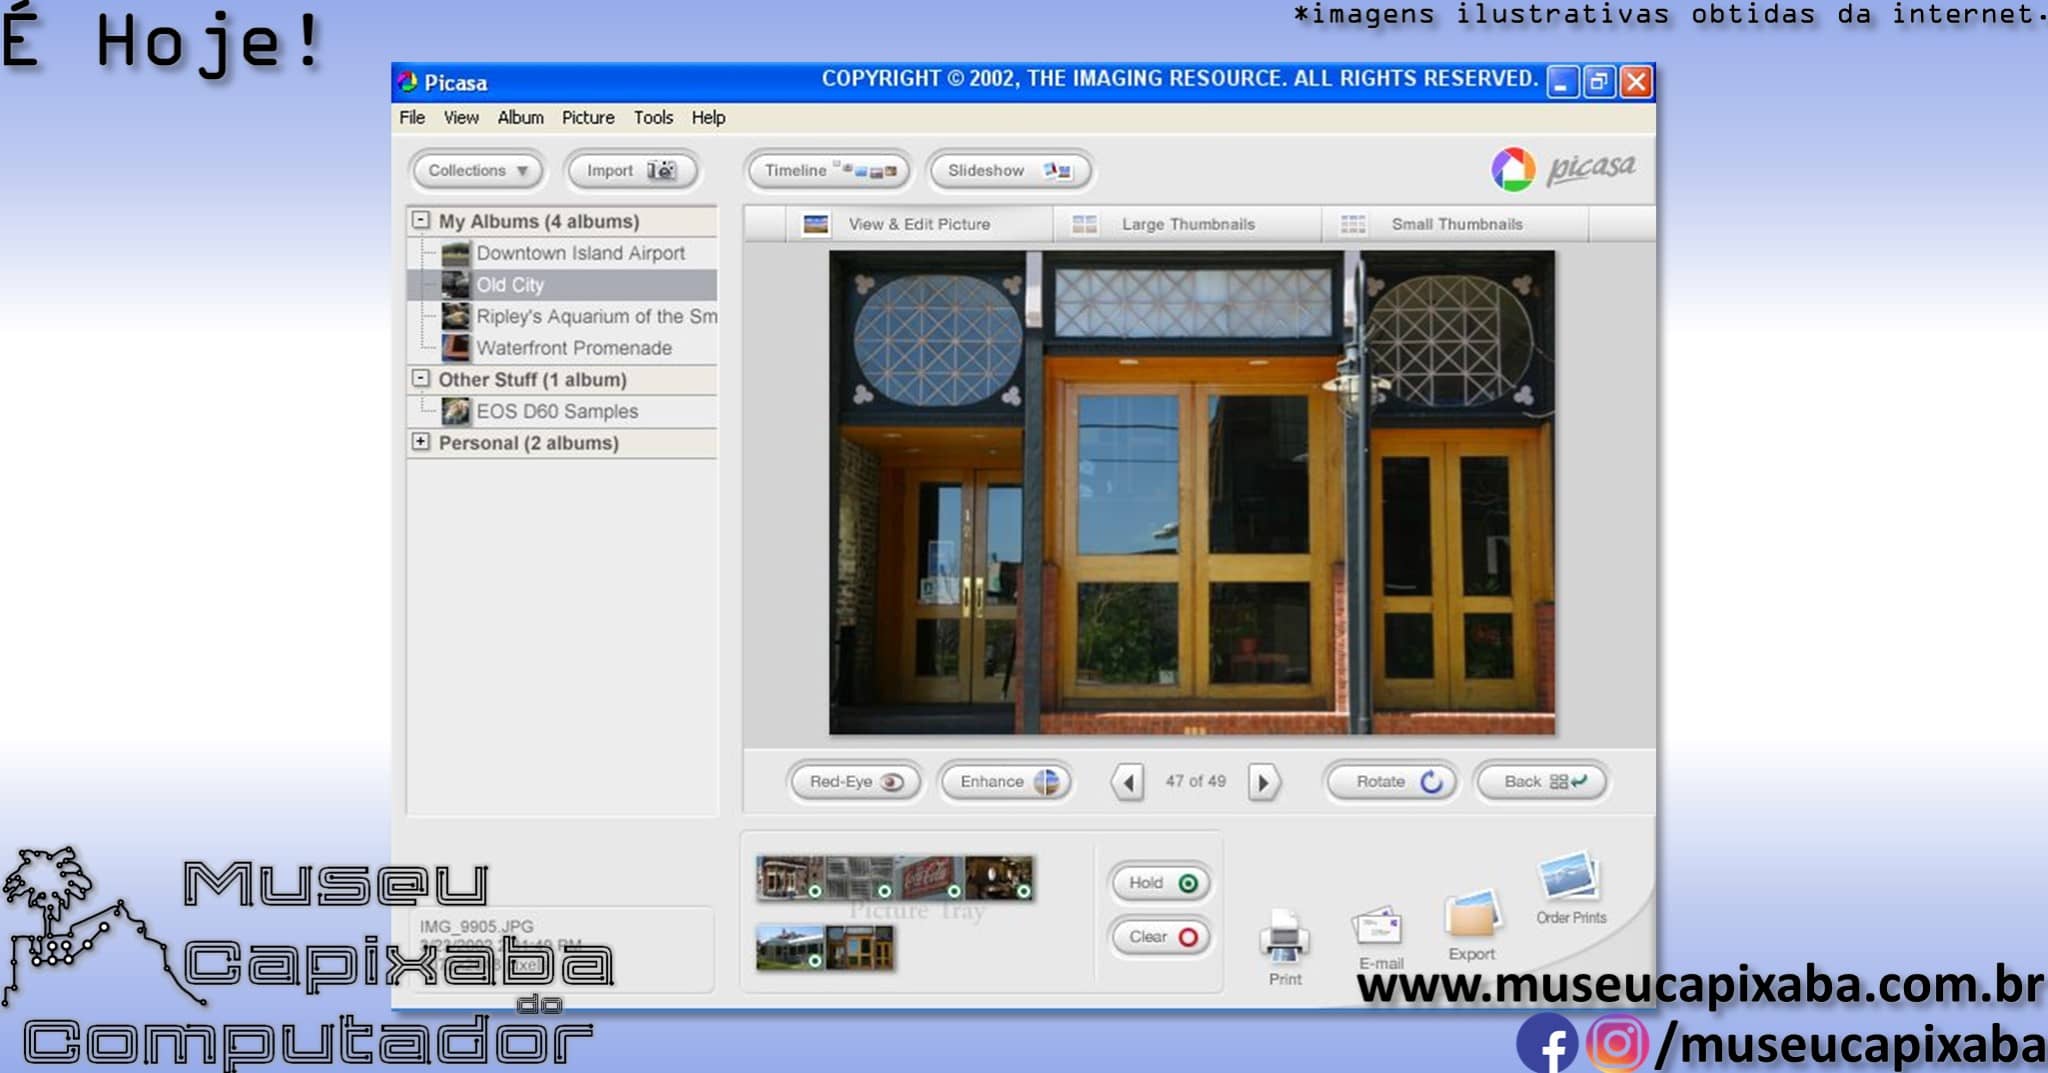2048x1073 pixels.
Task: Click the Print icon
Action: point(1285,939)
